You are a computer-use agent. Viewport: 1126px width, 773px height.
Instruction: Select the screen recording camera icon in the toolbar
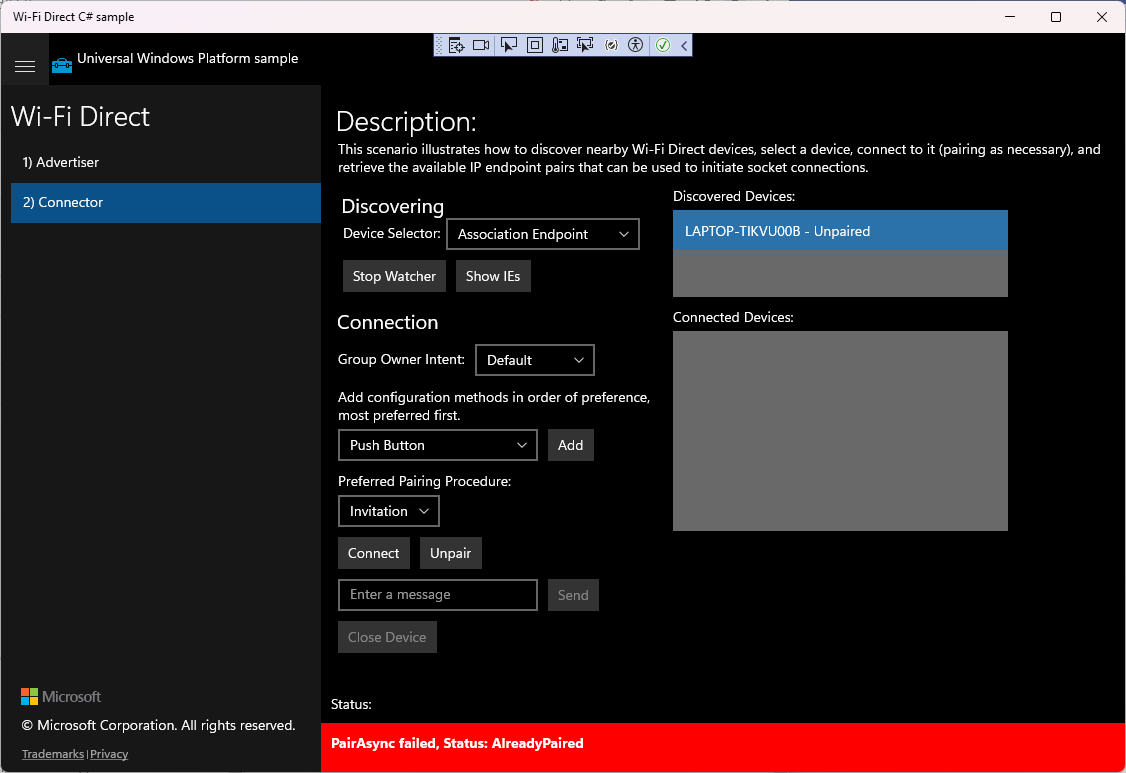(x=483, y=45)
